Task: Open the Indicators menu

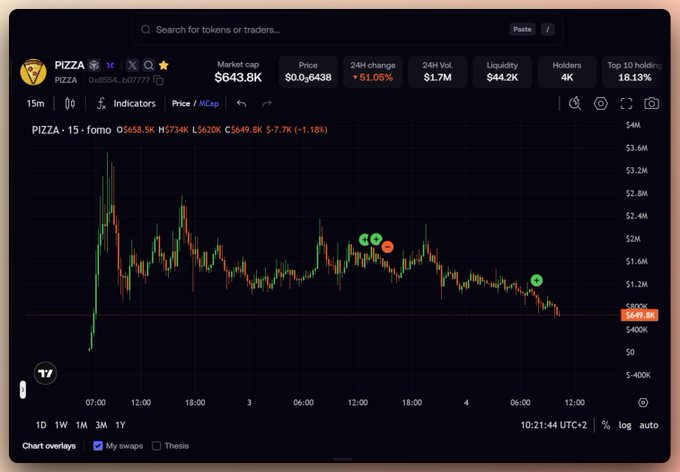Action: tap(134, 103)
